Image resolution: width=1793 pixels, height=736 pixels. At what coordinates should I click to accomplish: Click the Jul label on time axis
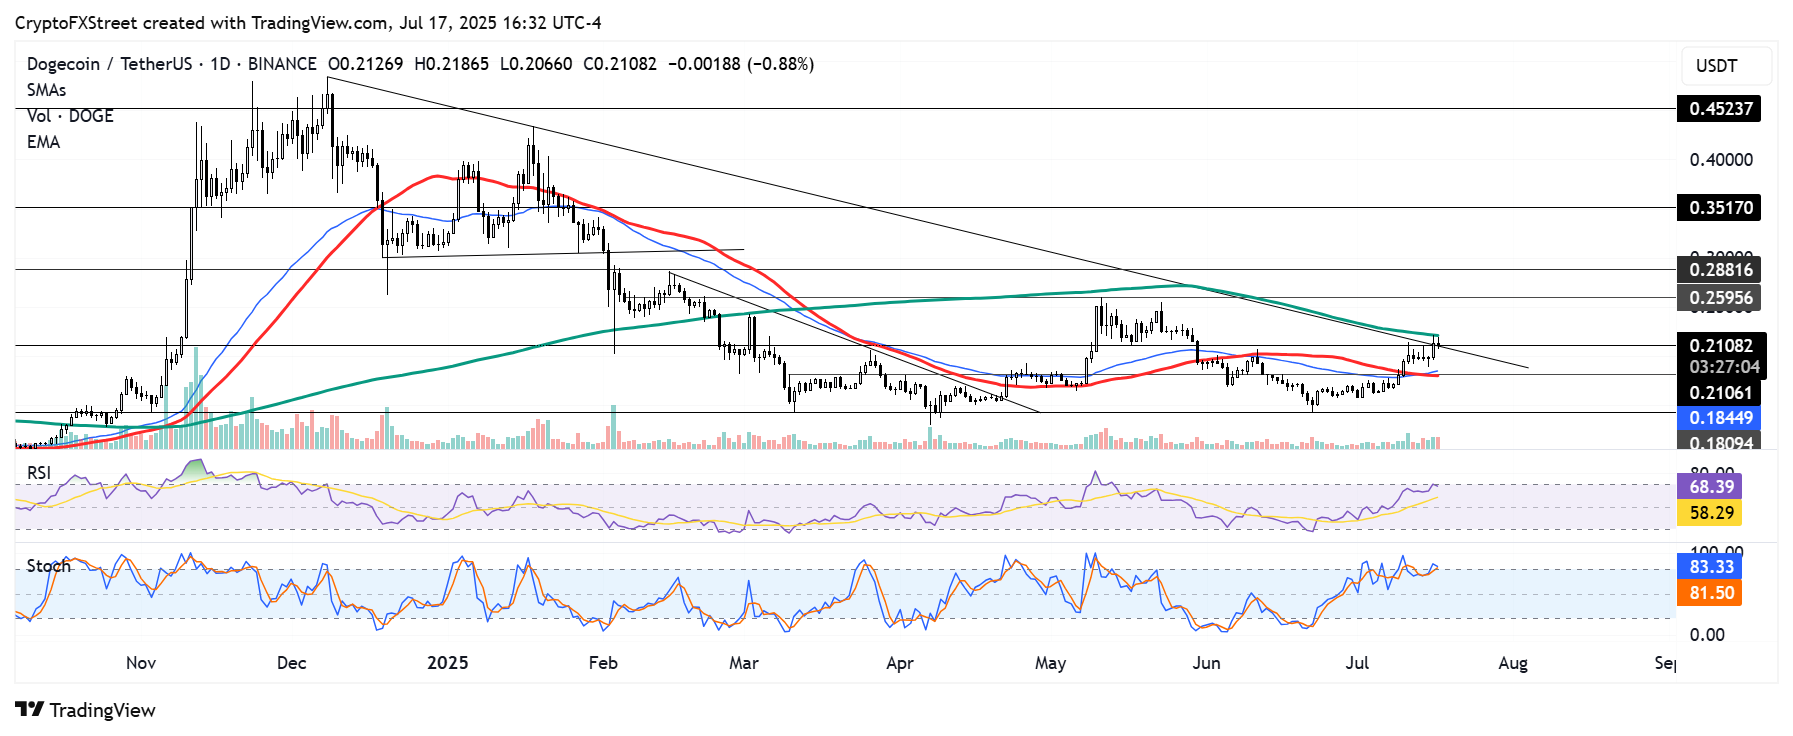pyautogui.click(x=1357, y=663)
